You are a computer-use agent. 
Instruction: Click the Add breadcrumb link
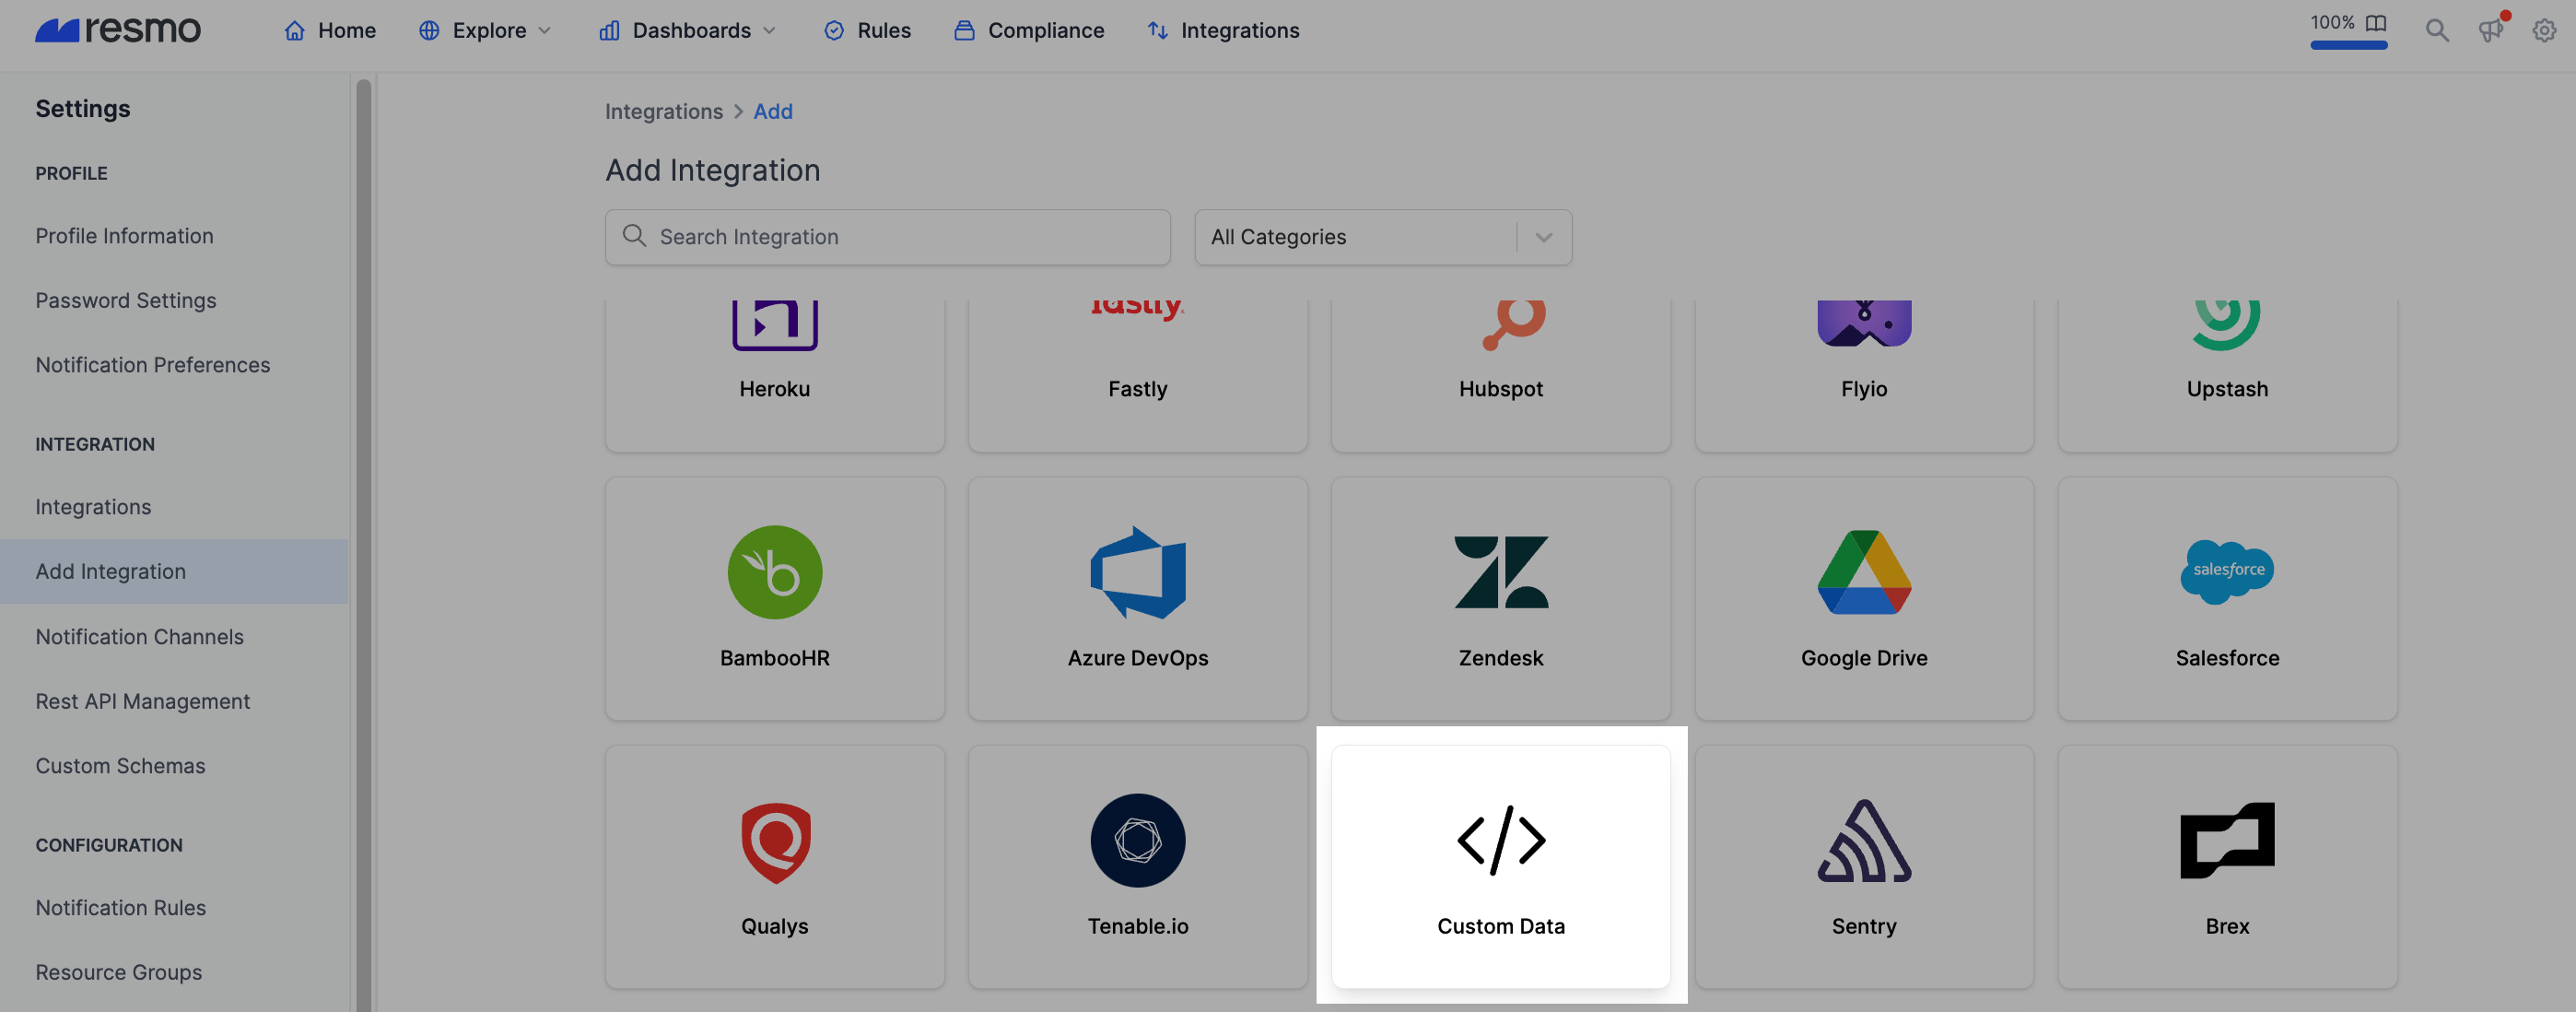773,111
